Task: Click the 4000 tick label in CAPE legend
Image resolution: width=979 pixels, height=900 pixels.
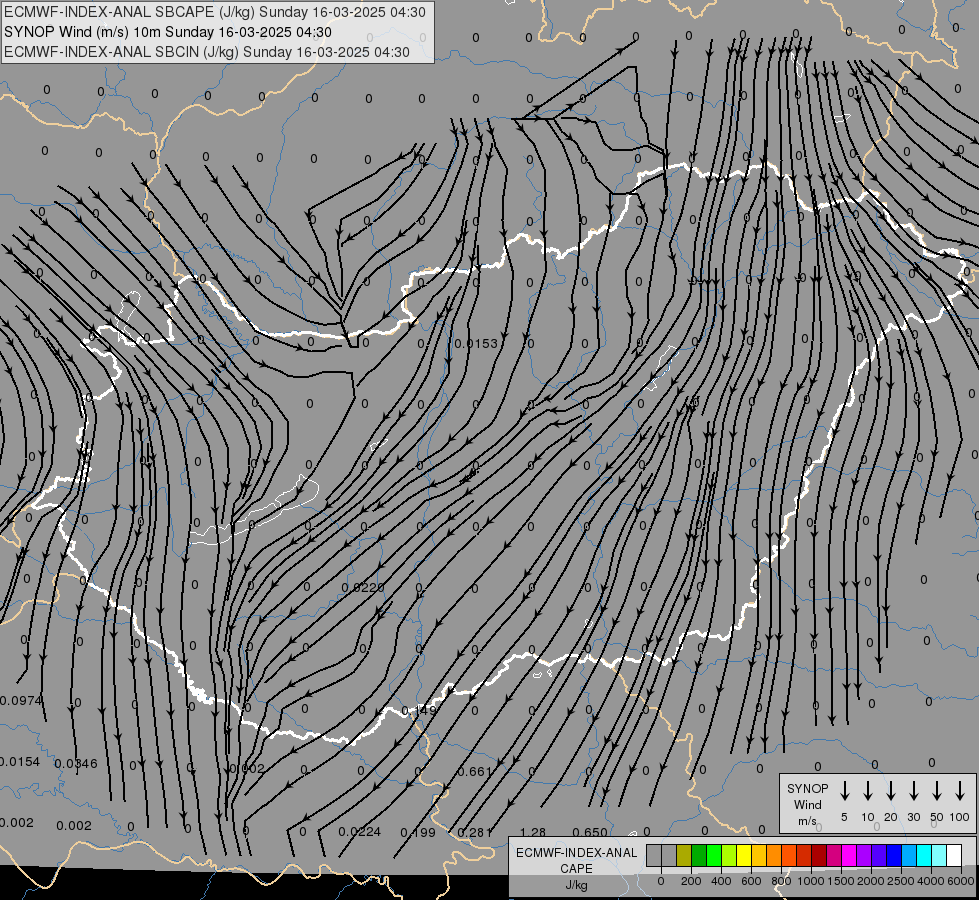Action: click(x=931, y=881)
